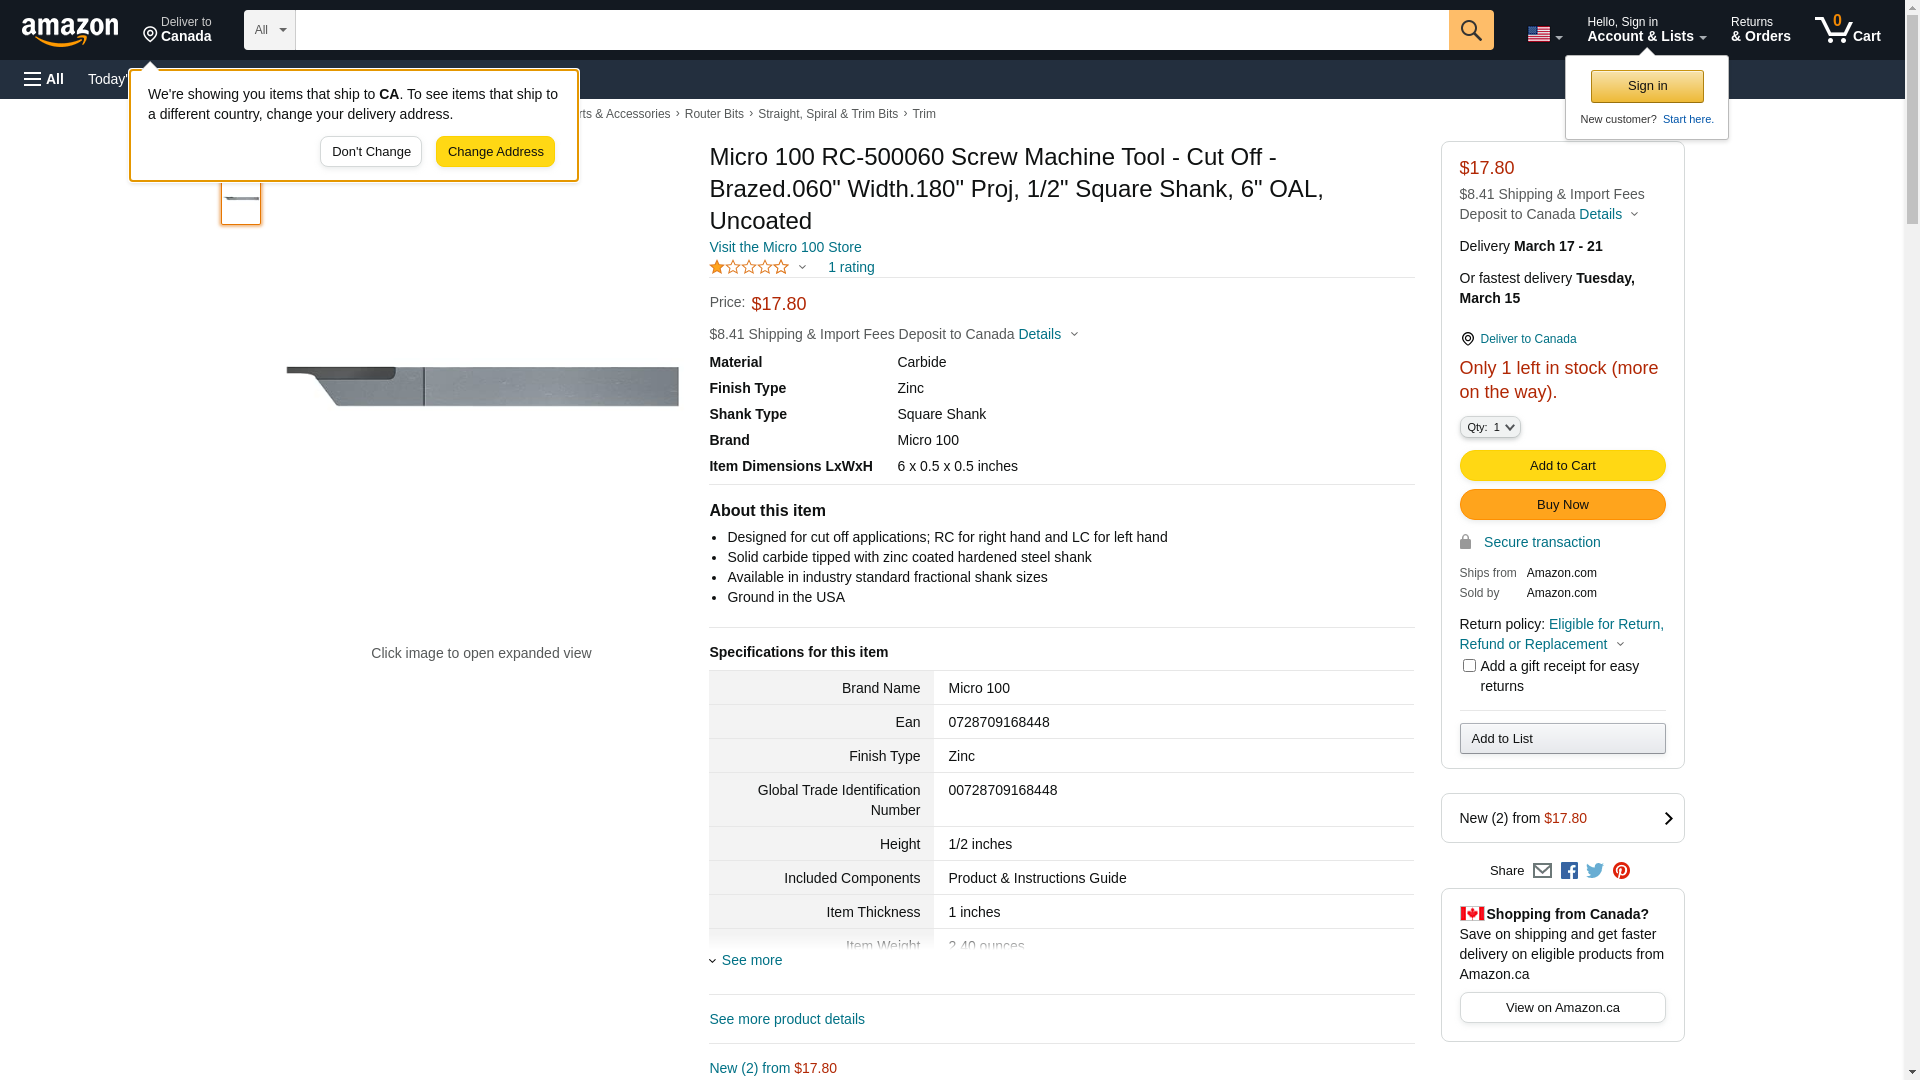
Task: Click the Amazon logo
Action: (x=70, y=31)
